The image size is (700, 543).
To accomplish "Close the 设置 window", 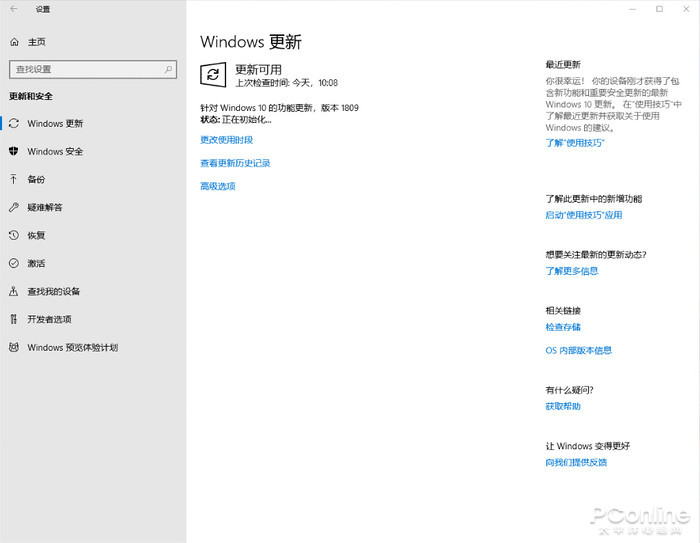I will (686, 9).
